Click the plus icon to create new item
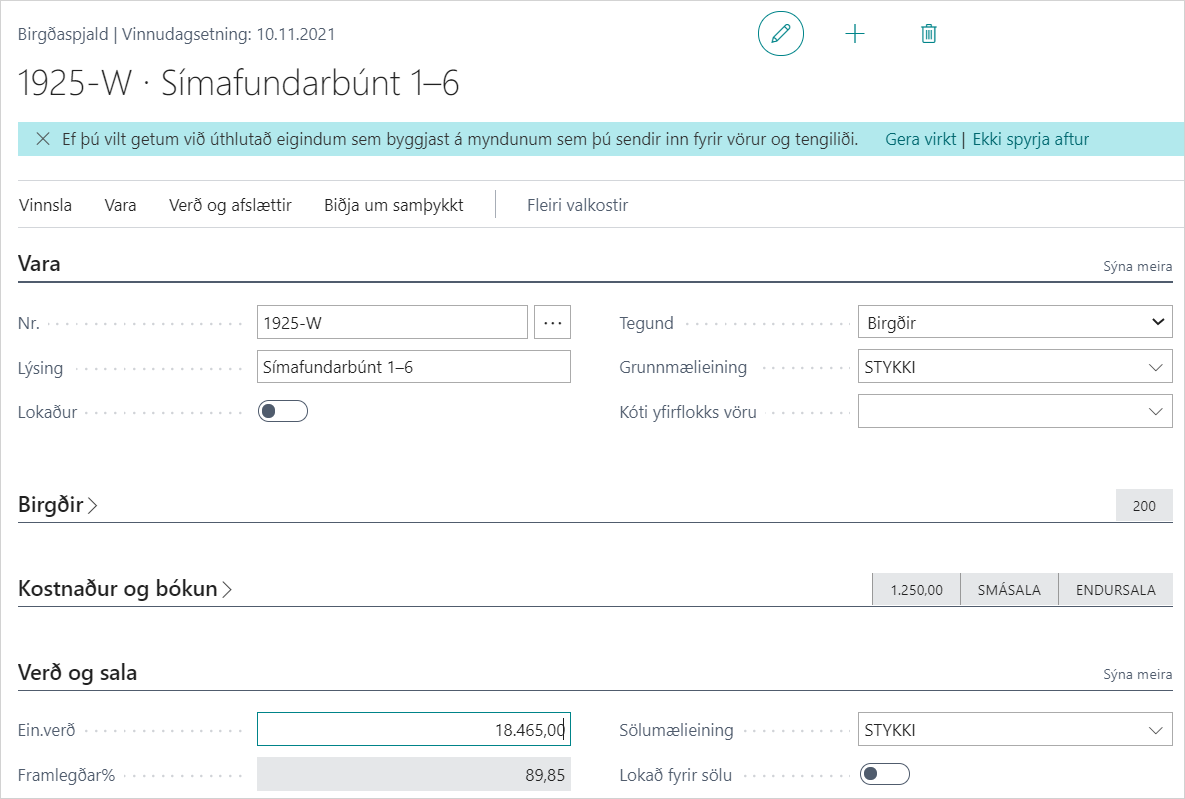 tap(855, 34)
